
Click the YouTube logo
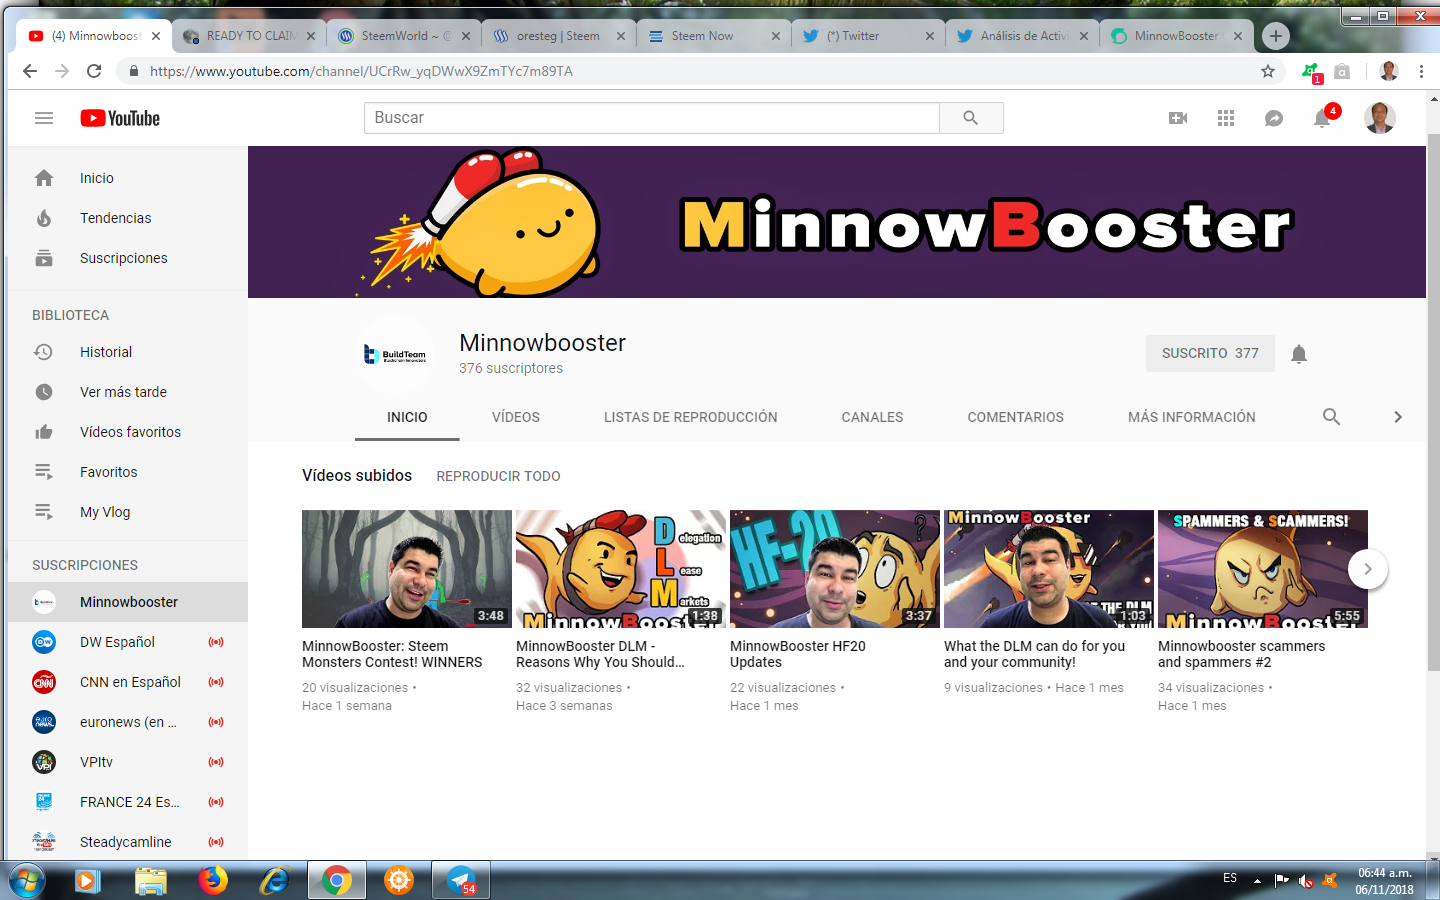point(120,118)
